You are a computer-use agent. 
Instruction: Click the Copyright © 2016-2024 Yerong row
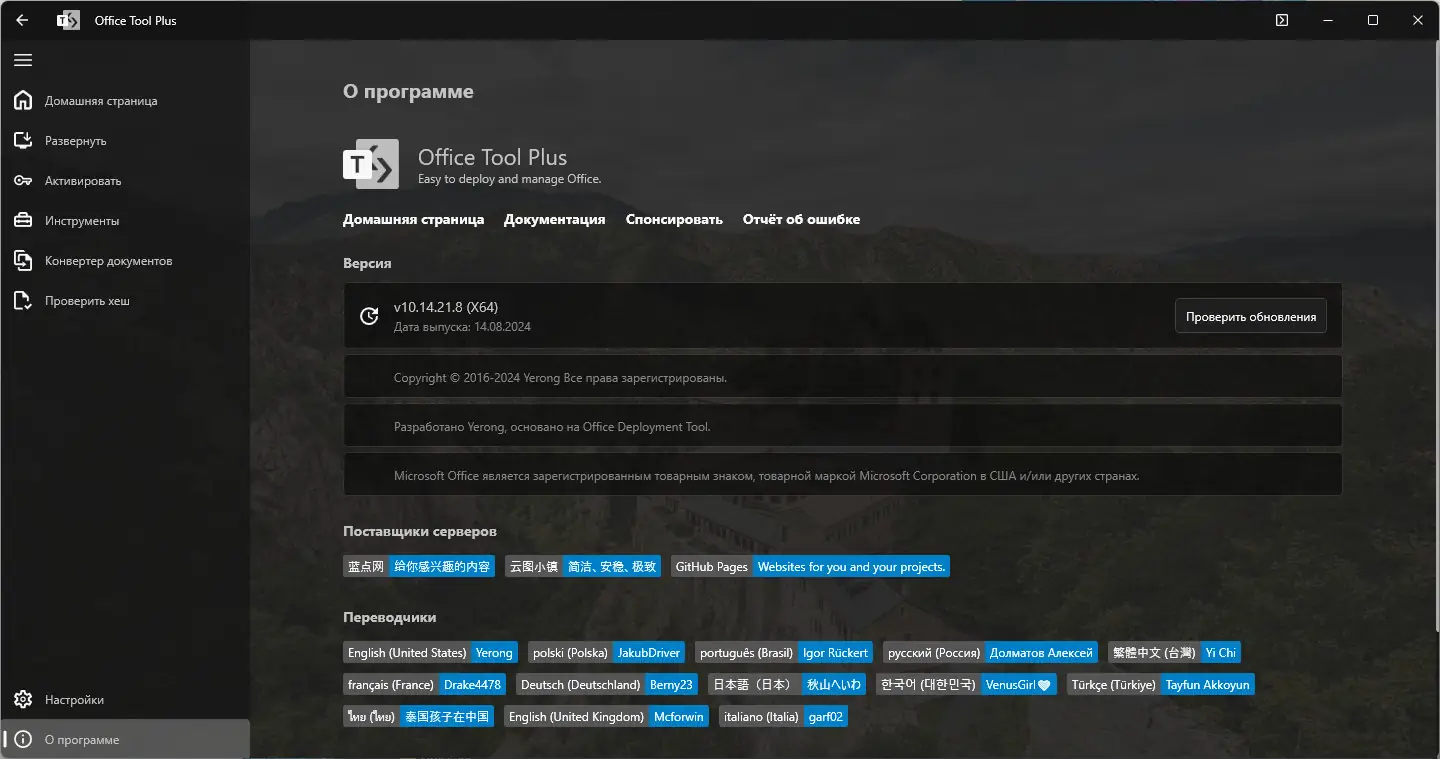(842, 377)
